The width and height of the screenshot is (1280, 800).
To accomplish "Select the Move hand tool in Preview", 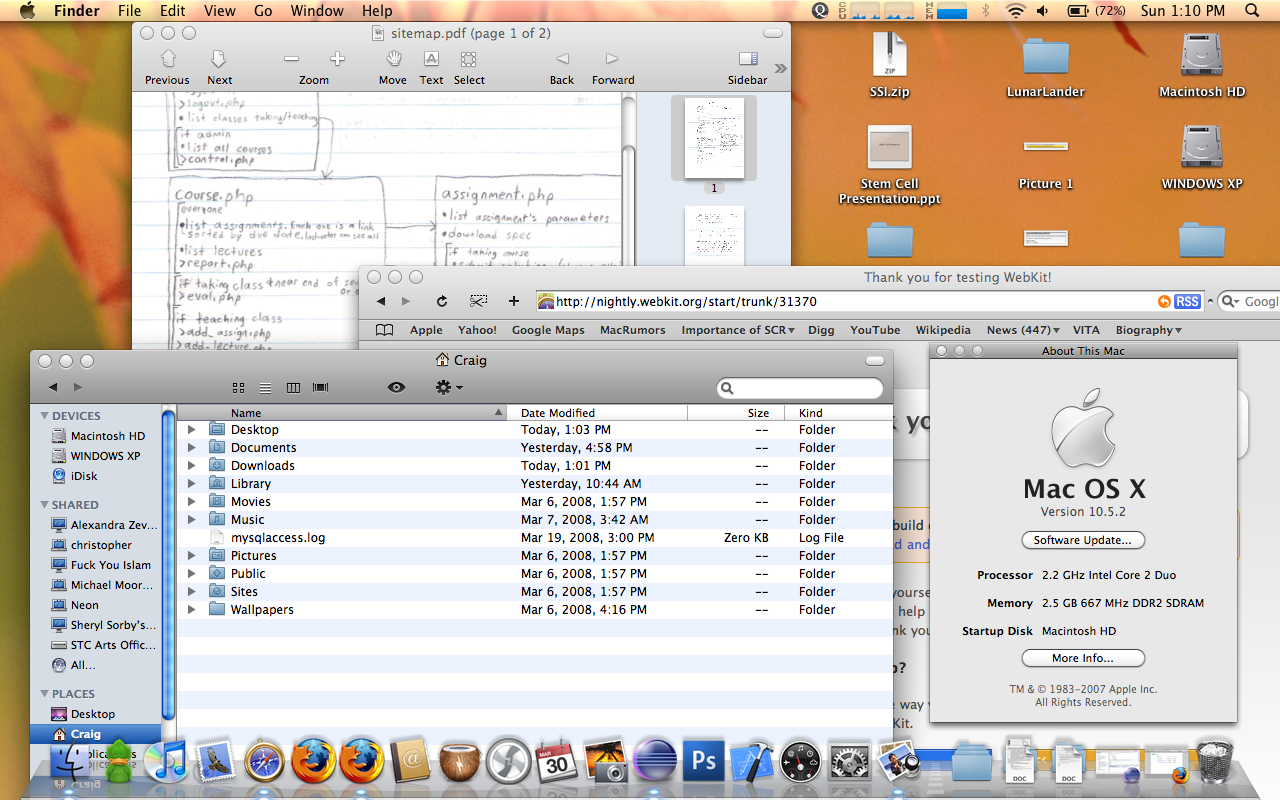I will 393,60.
